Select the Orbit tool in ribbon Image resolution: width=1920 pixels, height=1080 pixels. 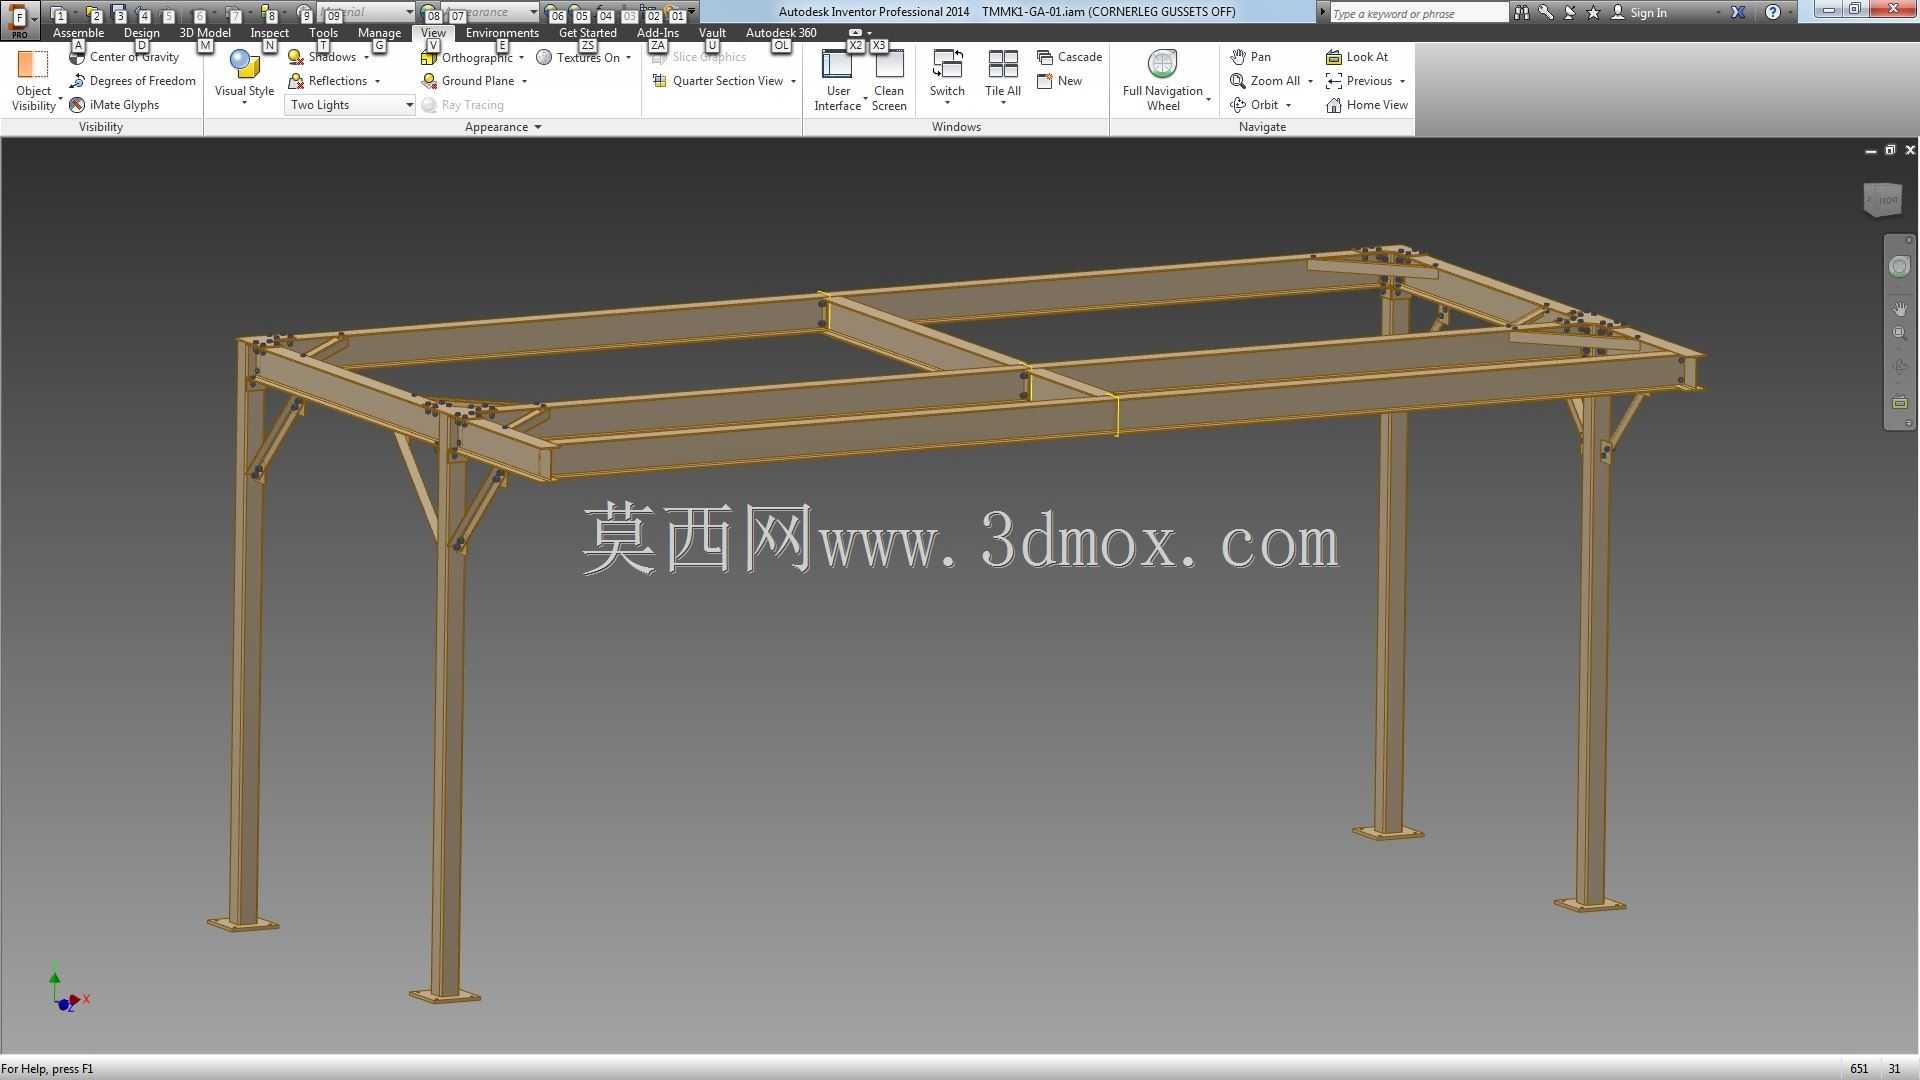pyautogui.click(x=1254, y=105)
